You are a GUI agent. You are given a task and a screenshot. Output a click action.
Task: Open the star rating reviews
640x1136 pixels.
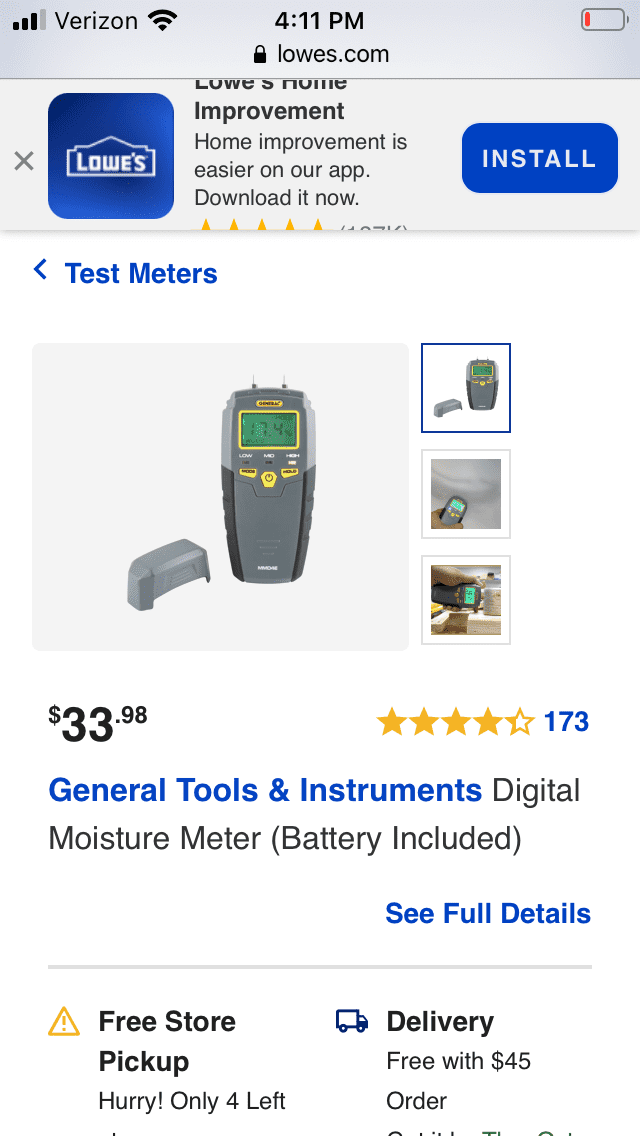(x=455, y=722)
